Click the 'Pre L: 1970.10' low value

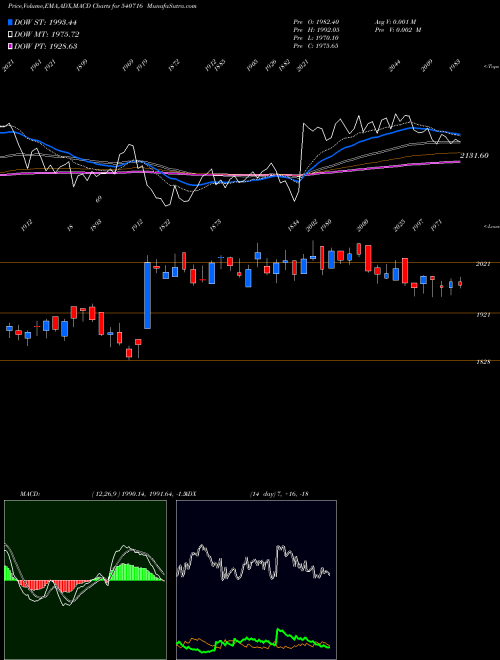(x=316, y=38)
